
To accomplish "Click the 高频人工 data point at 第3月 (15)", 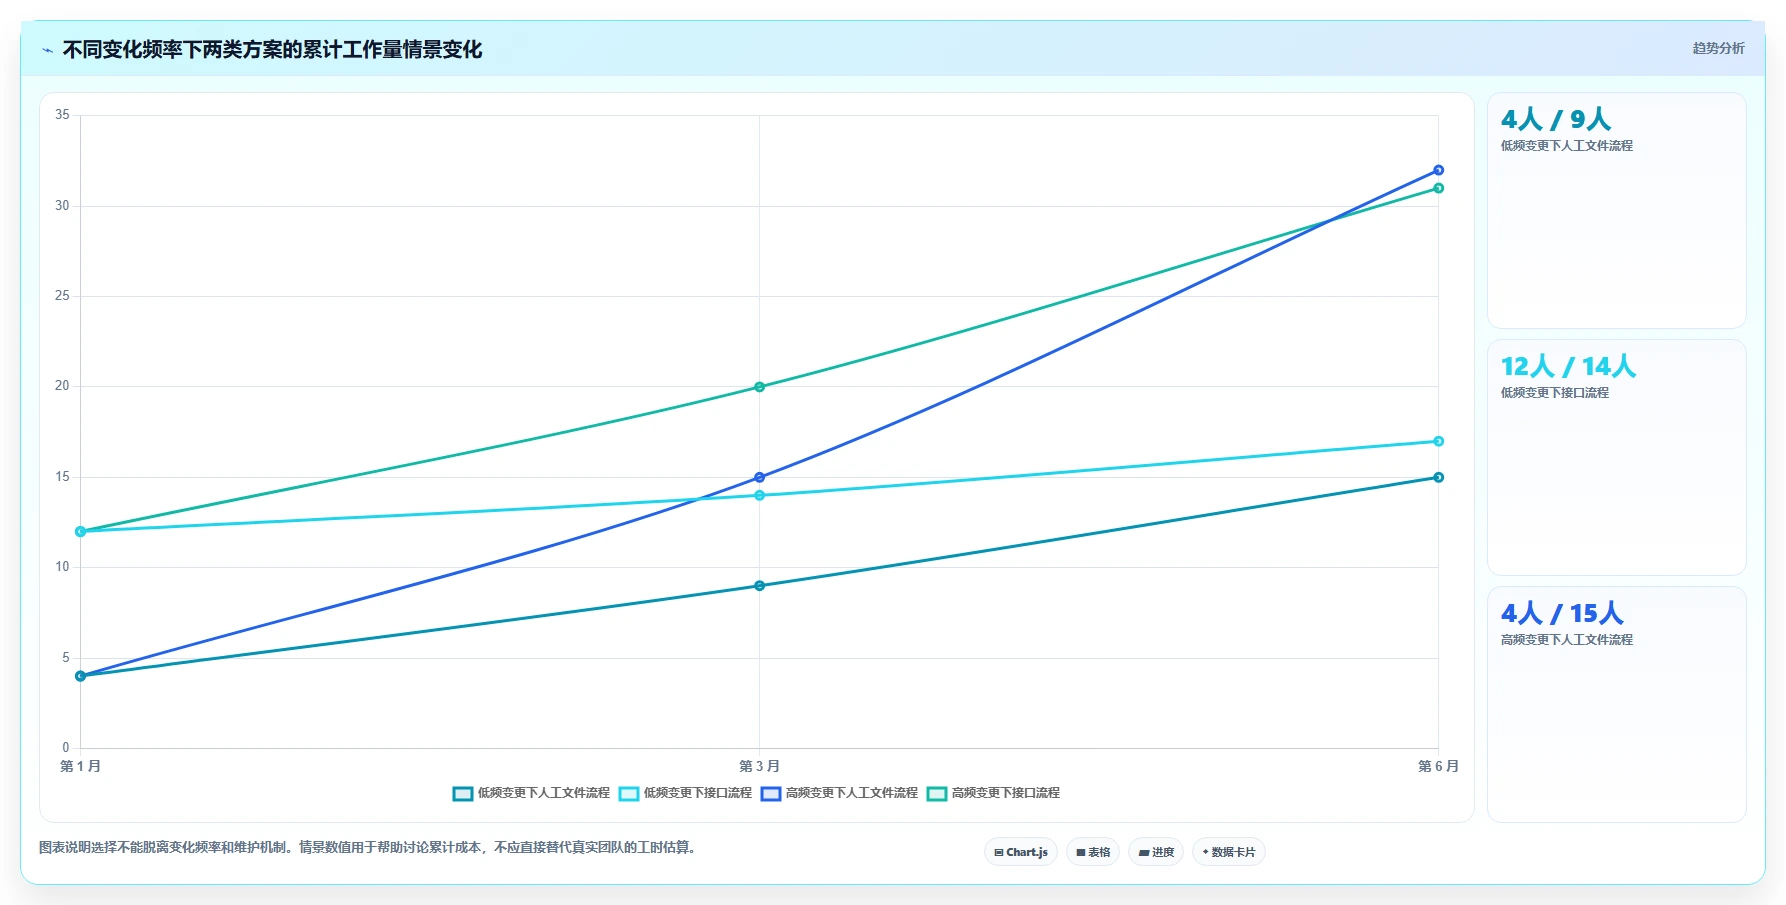I will pyautogui.click(x=759, y=477).
